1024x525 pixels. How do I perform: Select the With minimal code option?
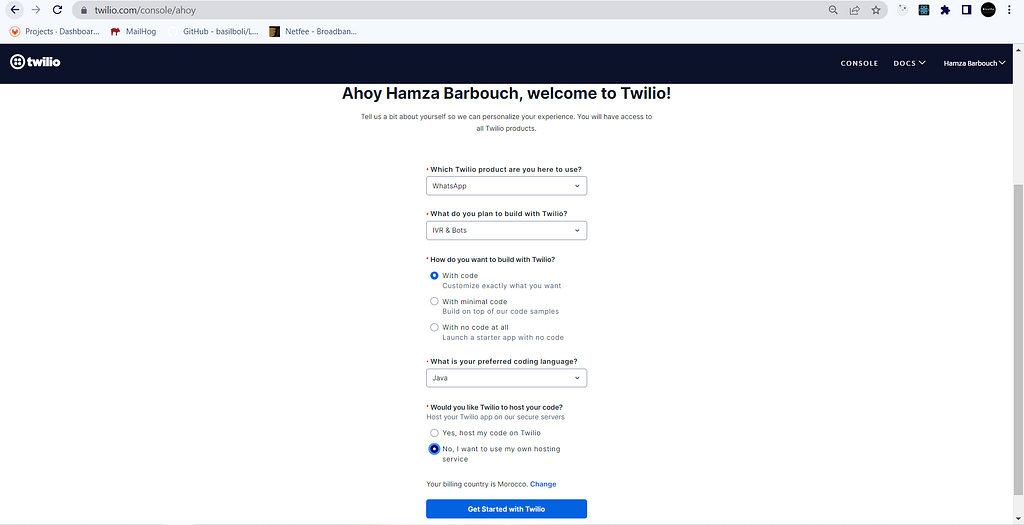434,301
